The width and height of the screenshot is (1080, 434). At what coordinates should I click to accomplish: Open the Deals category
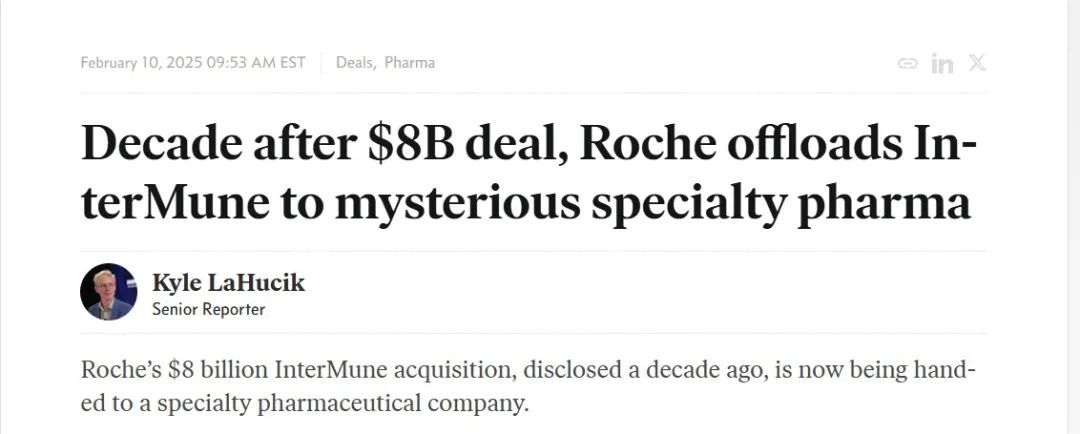point(354,63)
